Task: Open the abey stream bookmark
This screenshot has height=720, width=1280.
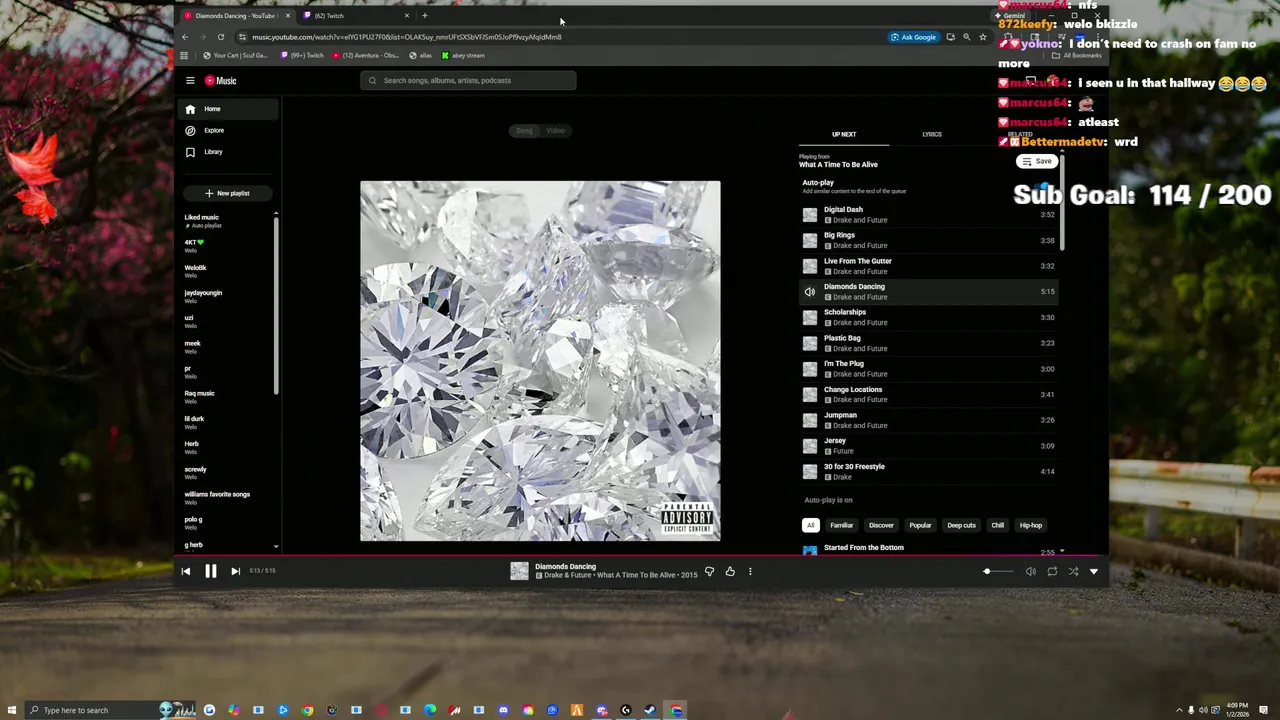Action: point(463,56)
